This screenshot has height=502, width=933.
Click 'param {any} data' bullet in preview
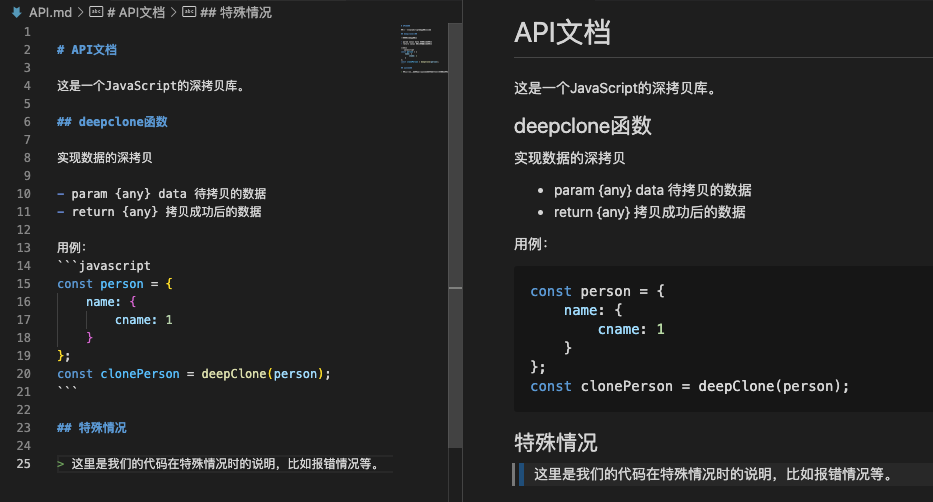(652, 190)
